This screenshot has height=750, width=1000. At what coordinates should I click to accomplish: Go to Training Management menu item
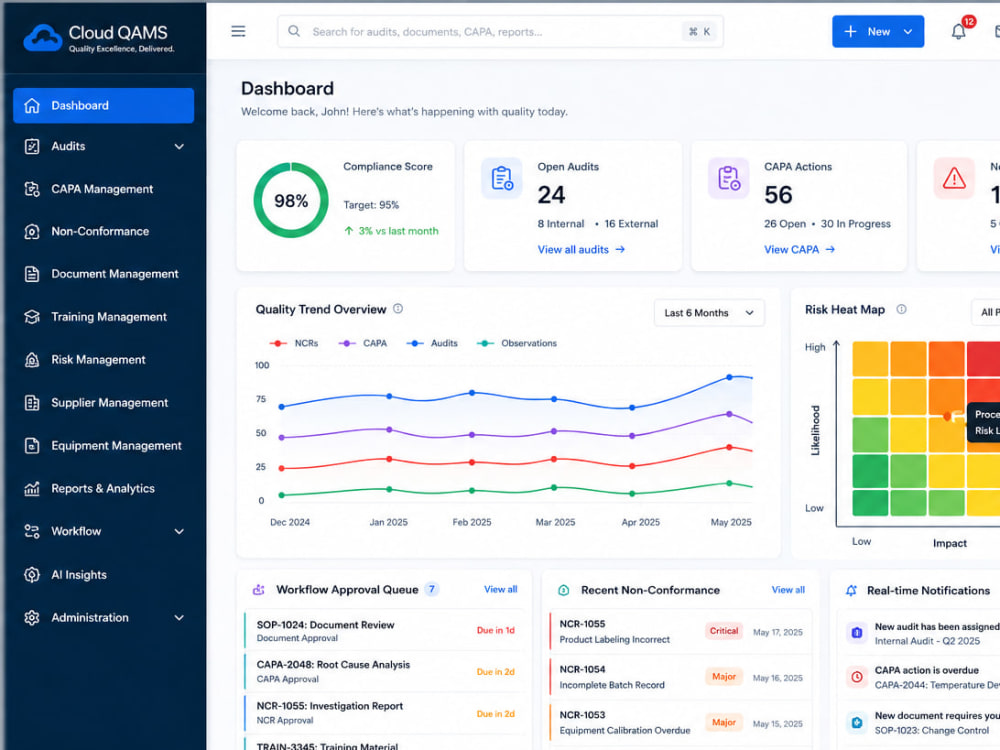pyautogui.click(x=103, y=317)
